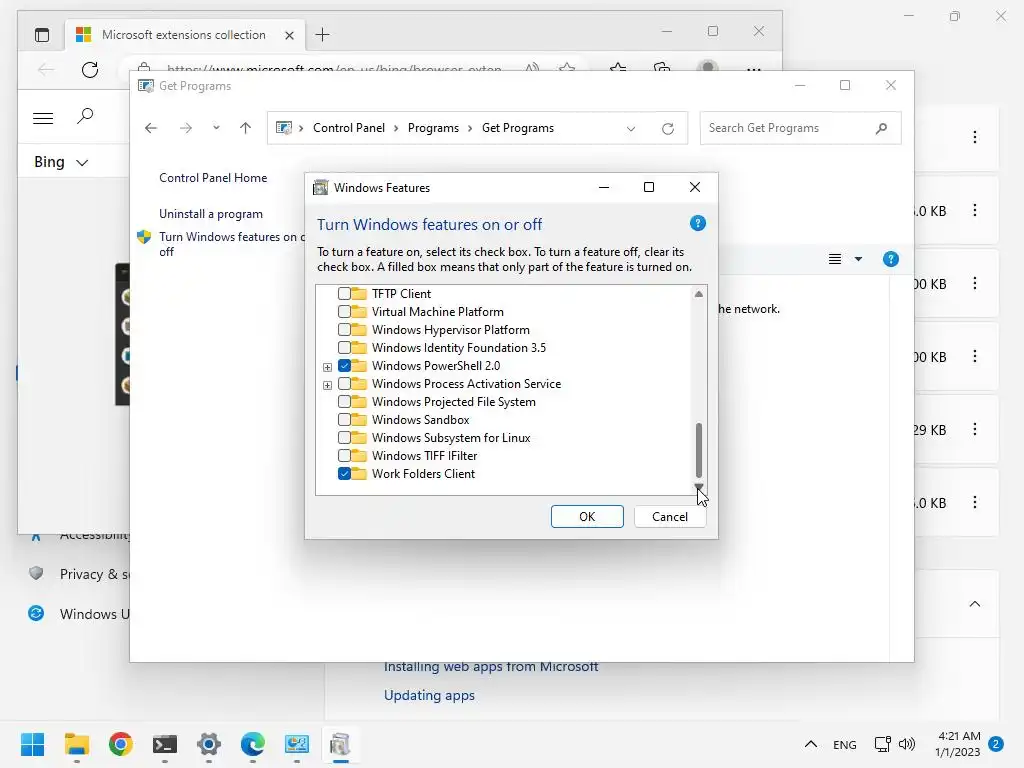Open view options dropdown arrow
This screenshot has height=768, width=1024.
pos(858,259)
